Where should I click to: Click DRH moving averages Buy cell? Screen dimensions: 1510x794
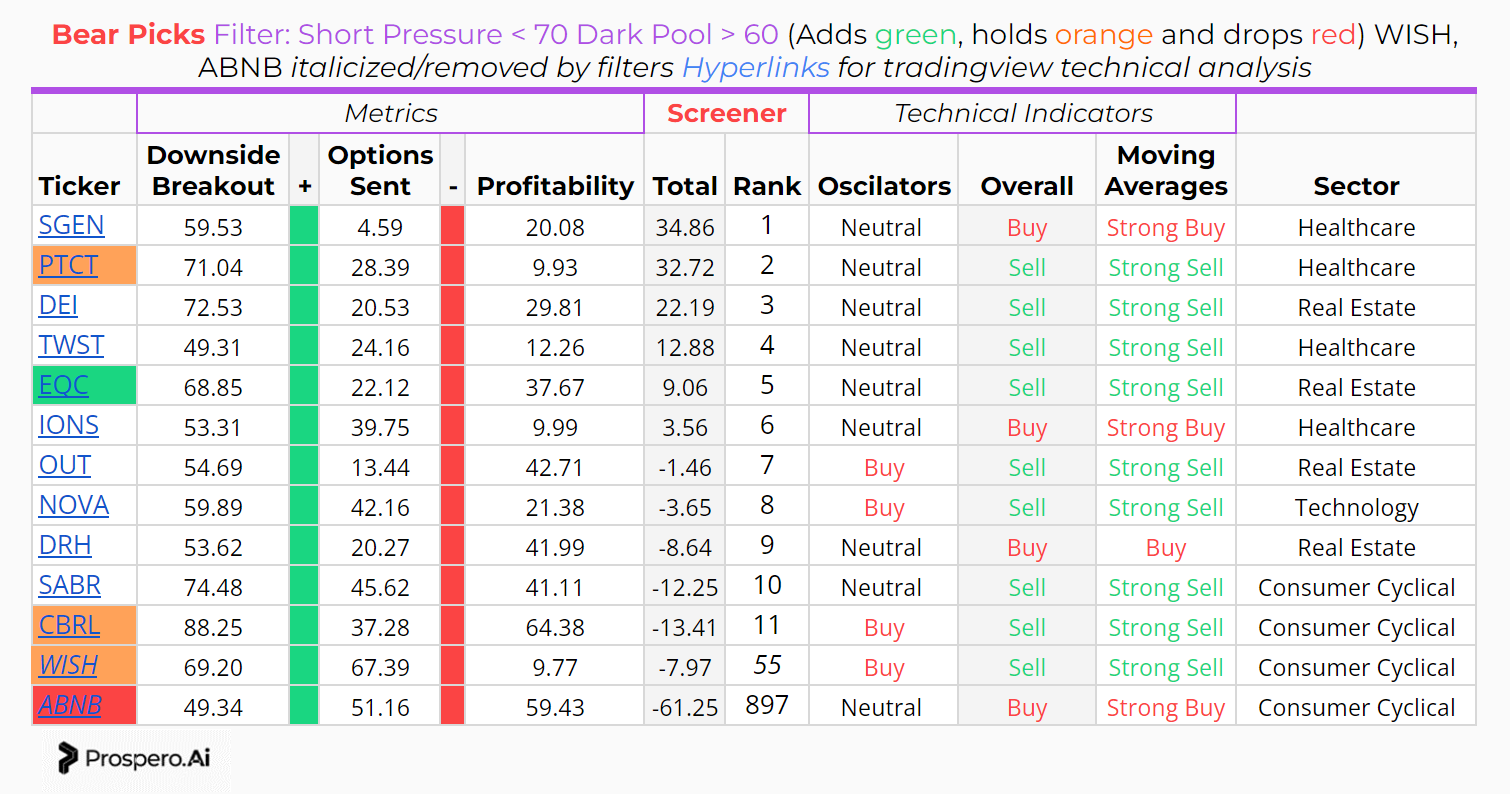coord(1166,547)
